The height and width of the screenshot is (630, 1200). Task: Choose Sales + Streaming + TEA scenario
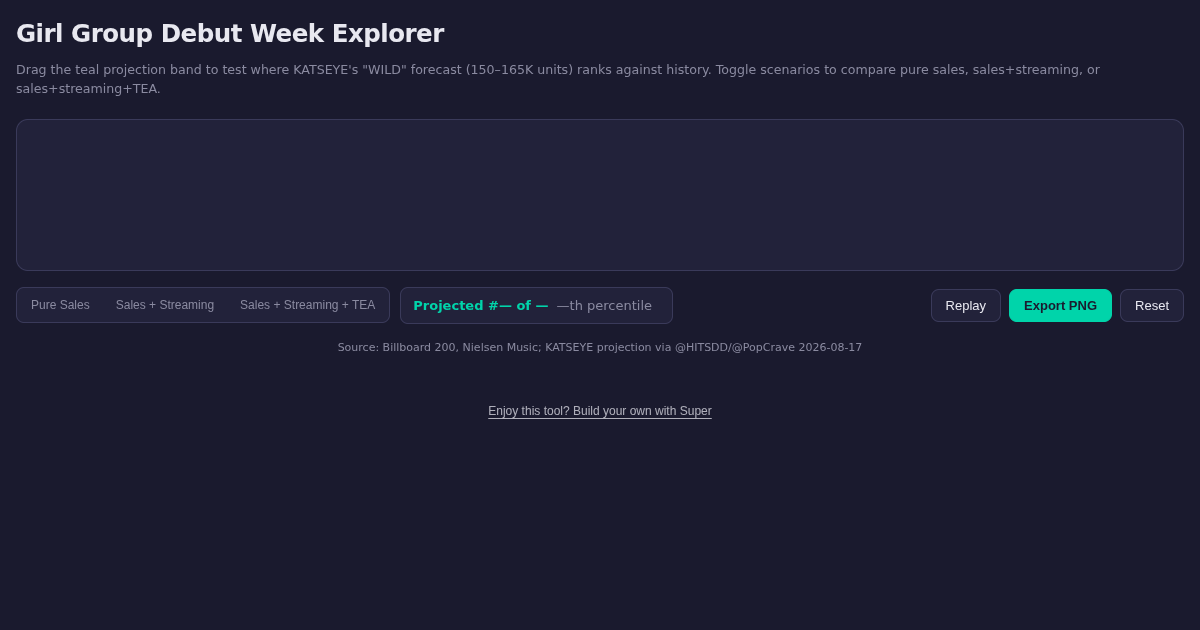pyautogui.click(x=308, y=305)
